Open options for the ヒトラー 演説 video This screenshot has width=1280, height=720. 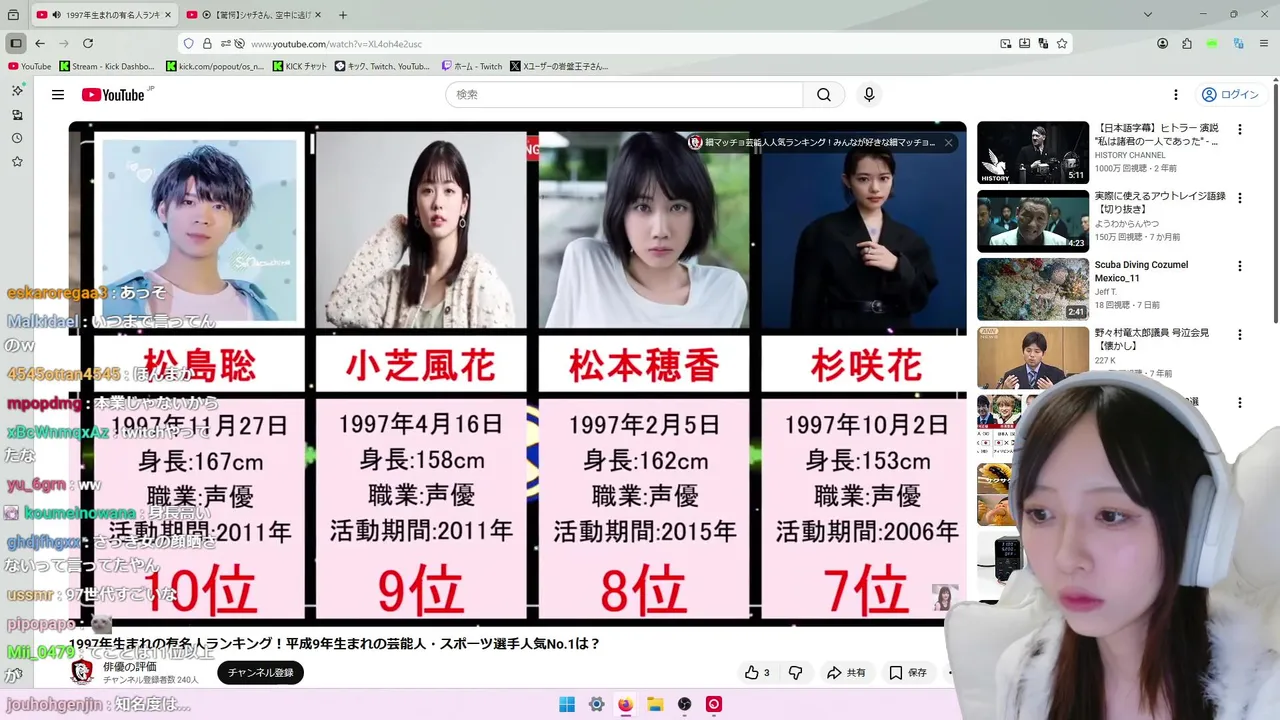[x=1240, y=129]
